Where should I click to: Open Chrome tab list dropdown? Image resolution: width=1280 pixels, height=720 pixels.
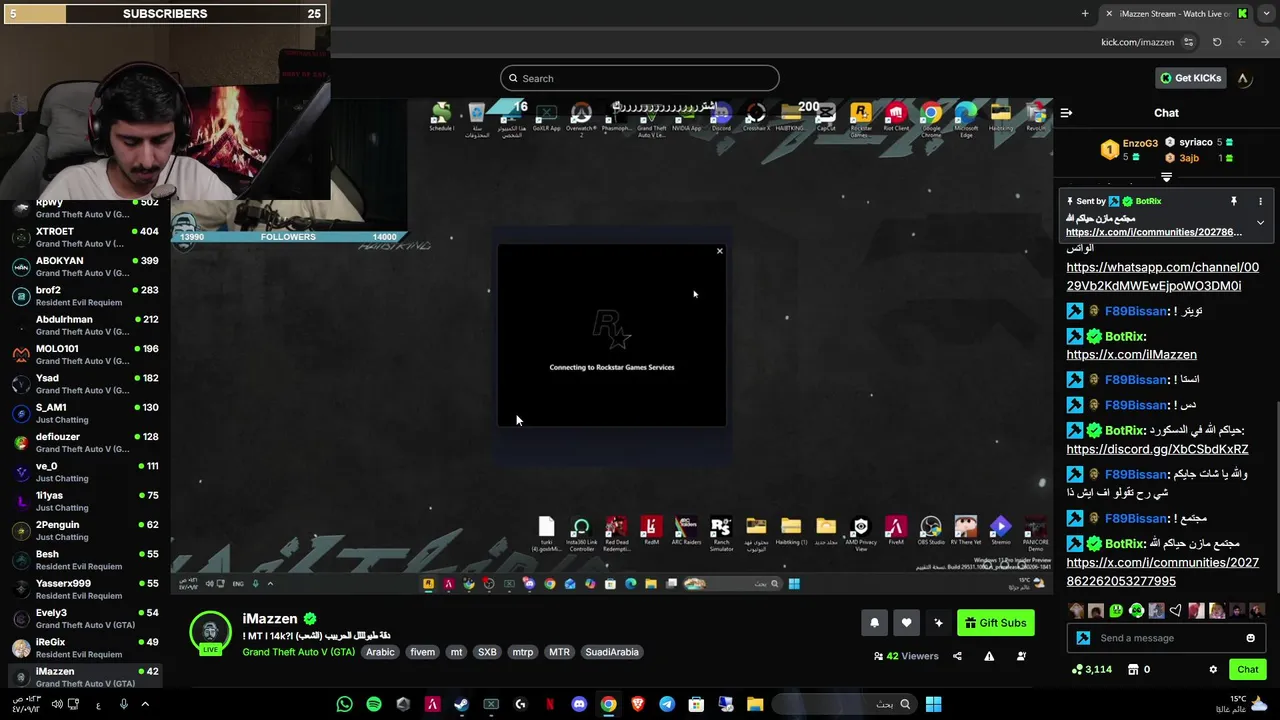point(1265,14)
